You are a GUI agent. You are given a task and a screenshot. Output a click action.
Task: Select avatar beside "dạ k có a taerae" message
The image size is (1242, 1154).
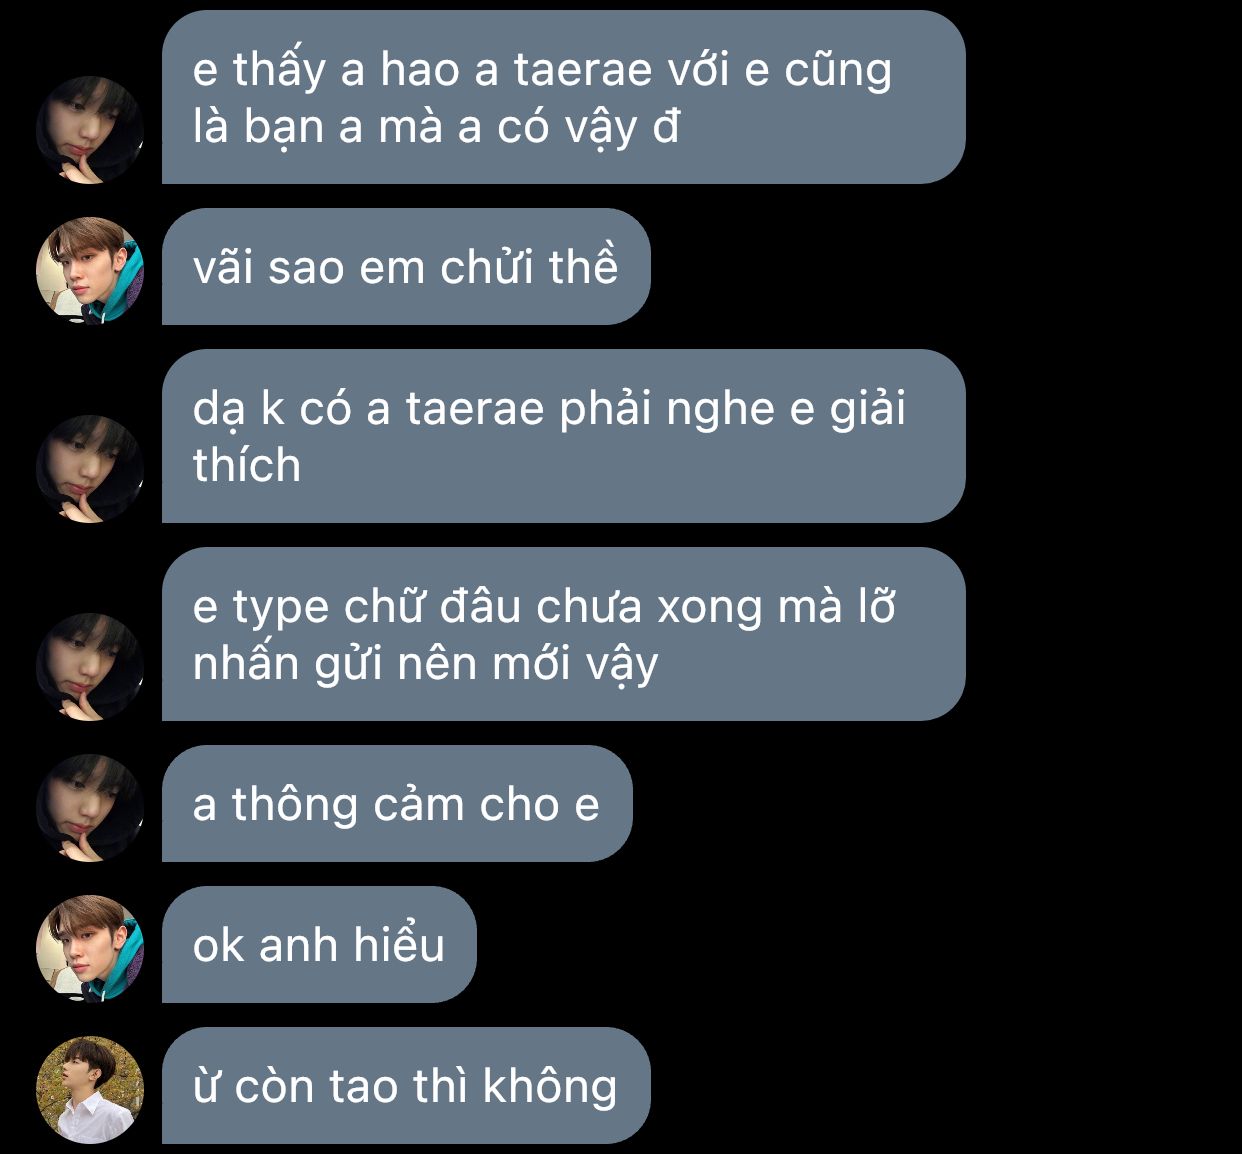coord(90,468)
